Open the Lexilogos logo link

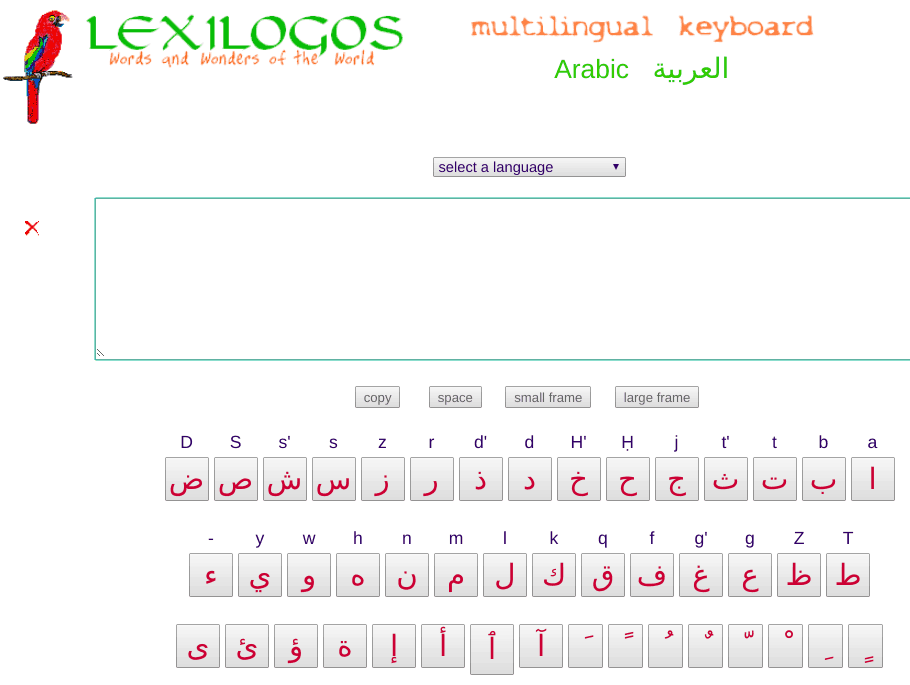pyautogui.click(x=244, y=39)
